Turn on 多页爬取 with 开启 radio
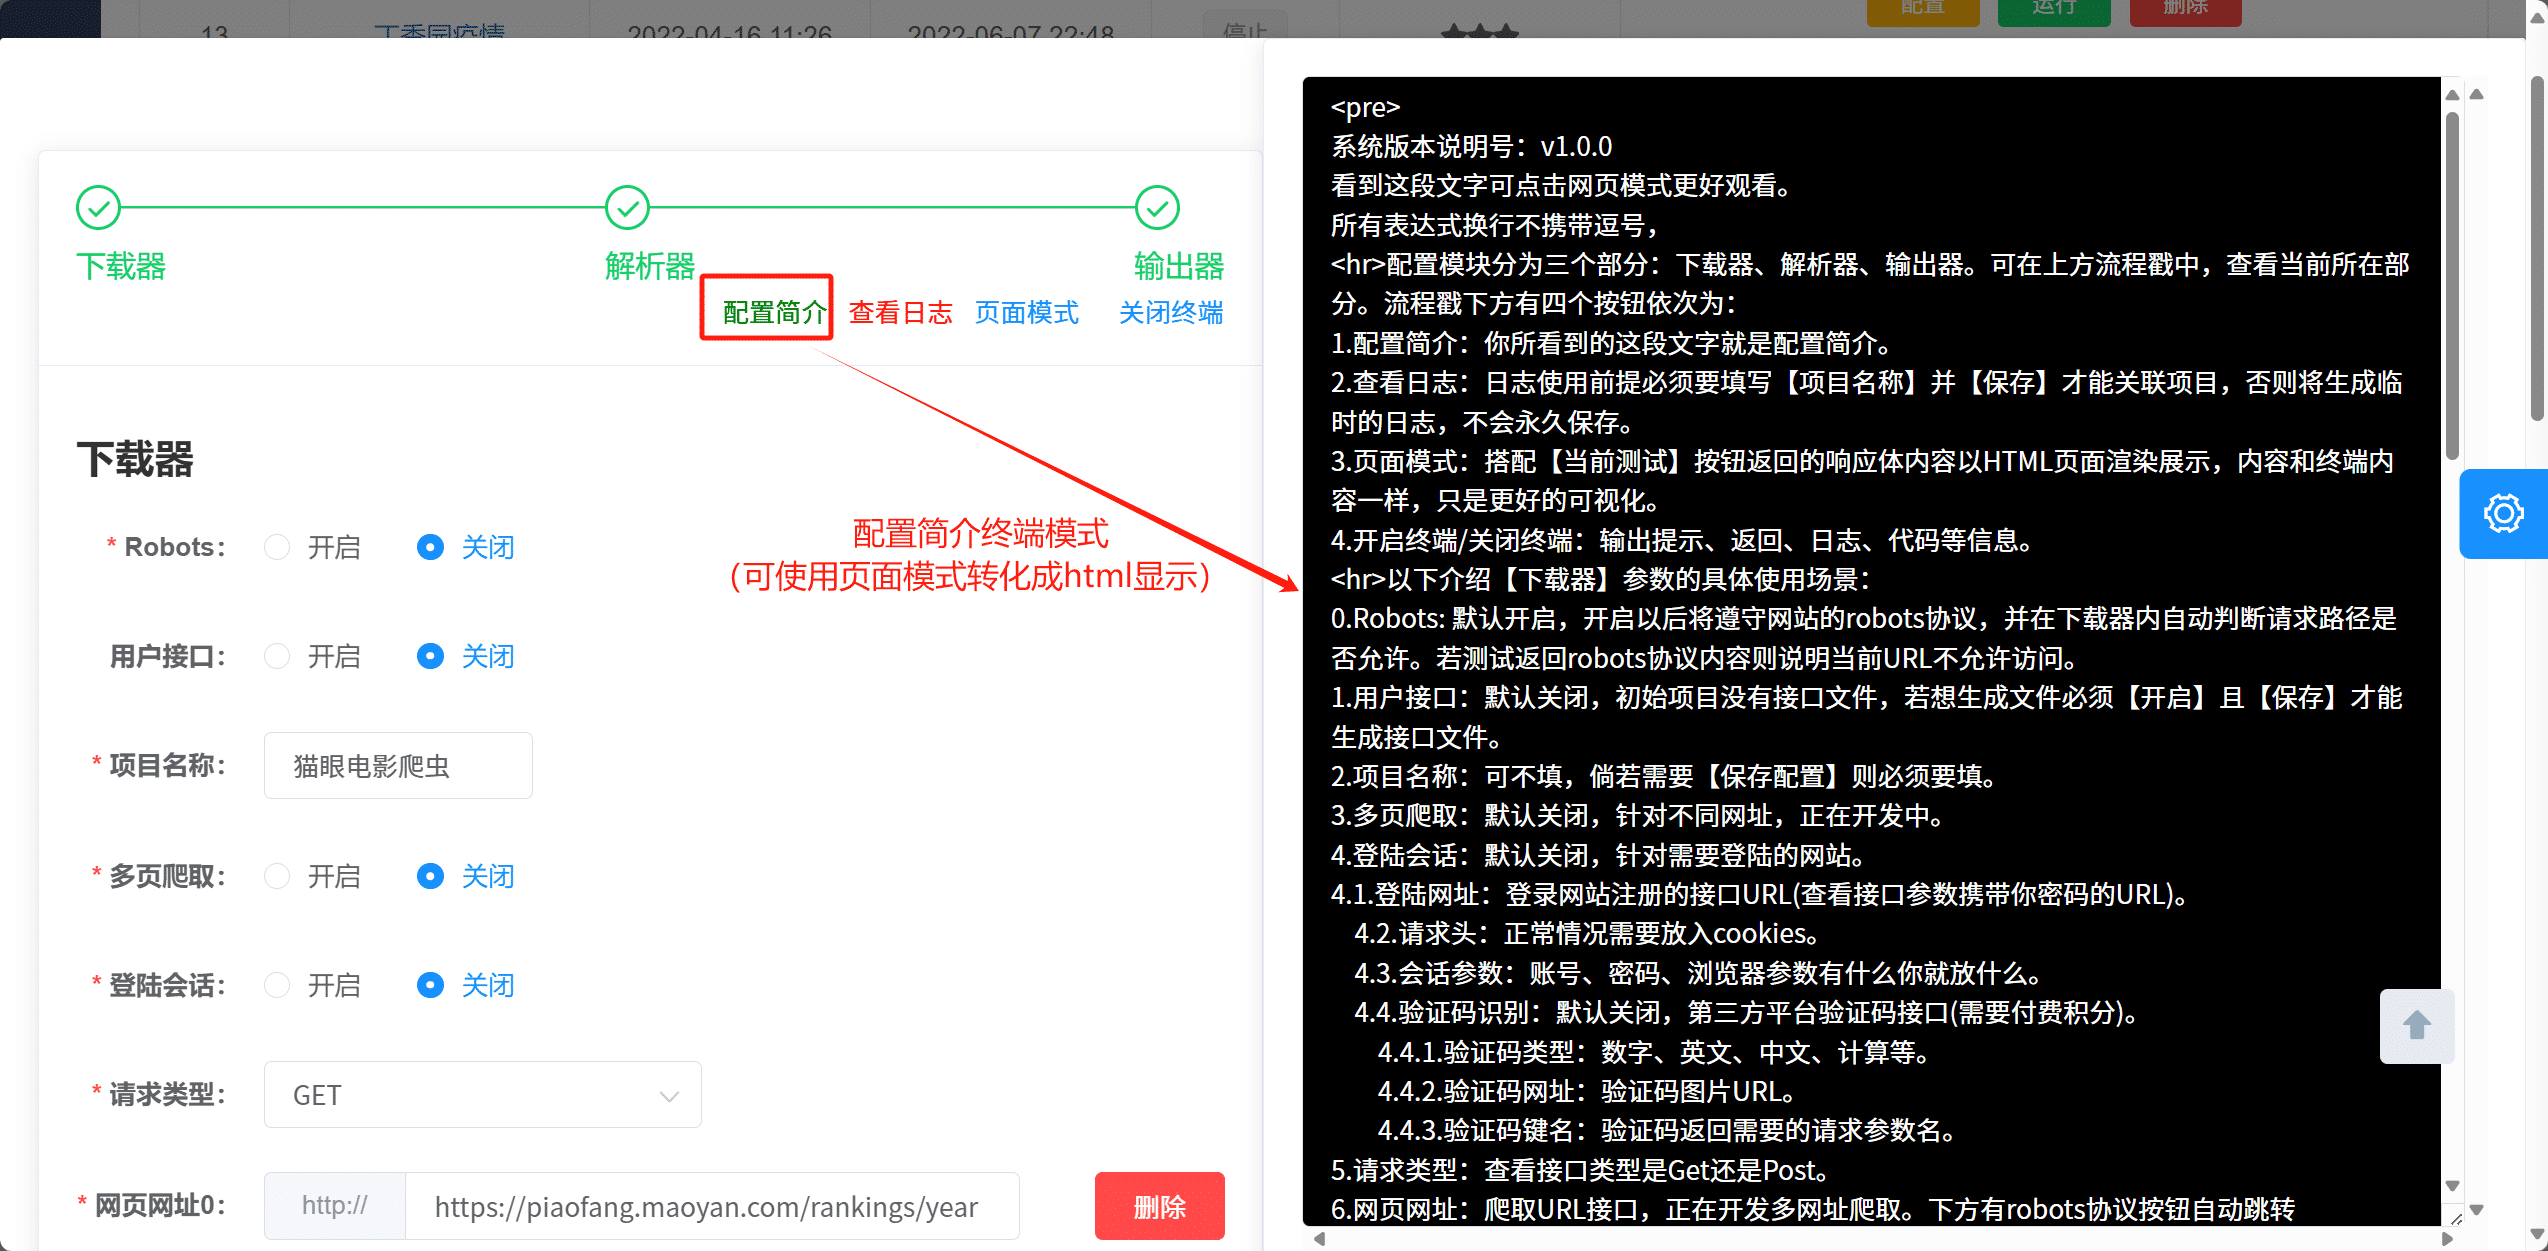This screenshot has height=1251, width=2548. (x=277, y=876)
